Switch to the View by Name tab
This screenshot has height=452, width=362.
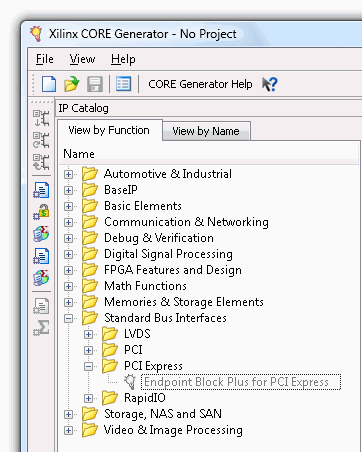click(x=206, y=131)
